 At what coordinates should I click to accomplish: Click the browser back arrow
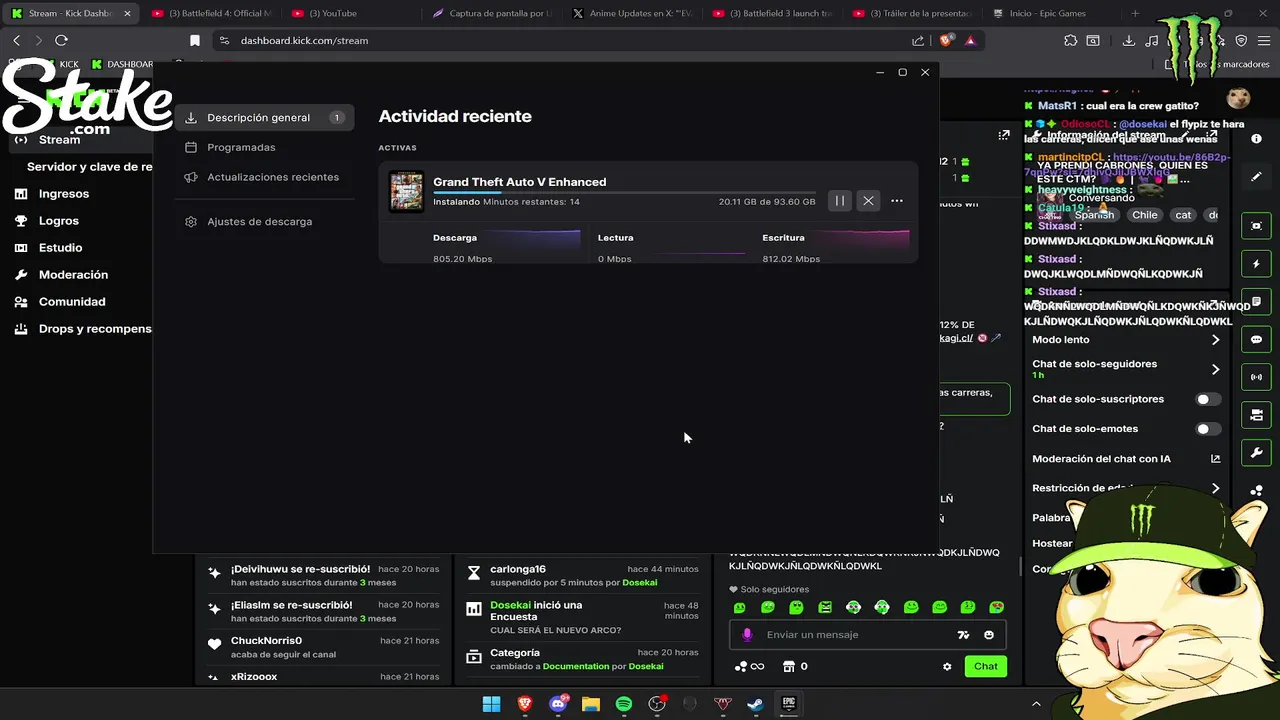pyautogui.click(x=16, y=40)
